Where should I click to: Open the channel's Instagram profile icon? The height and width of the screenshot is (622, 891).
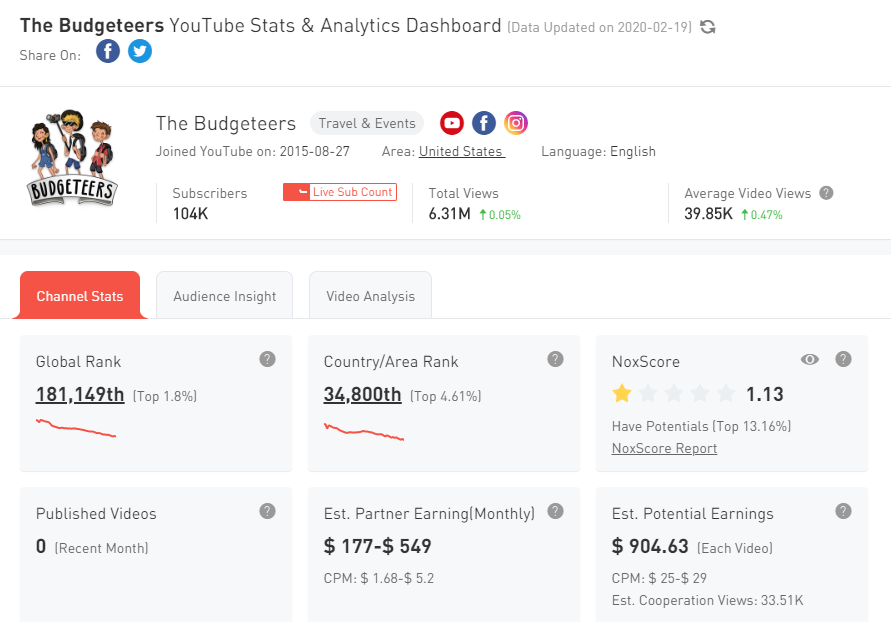point(516,123)
